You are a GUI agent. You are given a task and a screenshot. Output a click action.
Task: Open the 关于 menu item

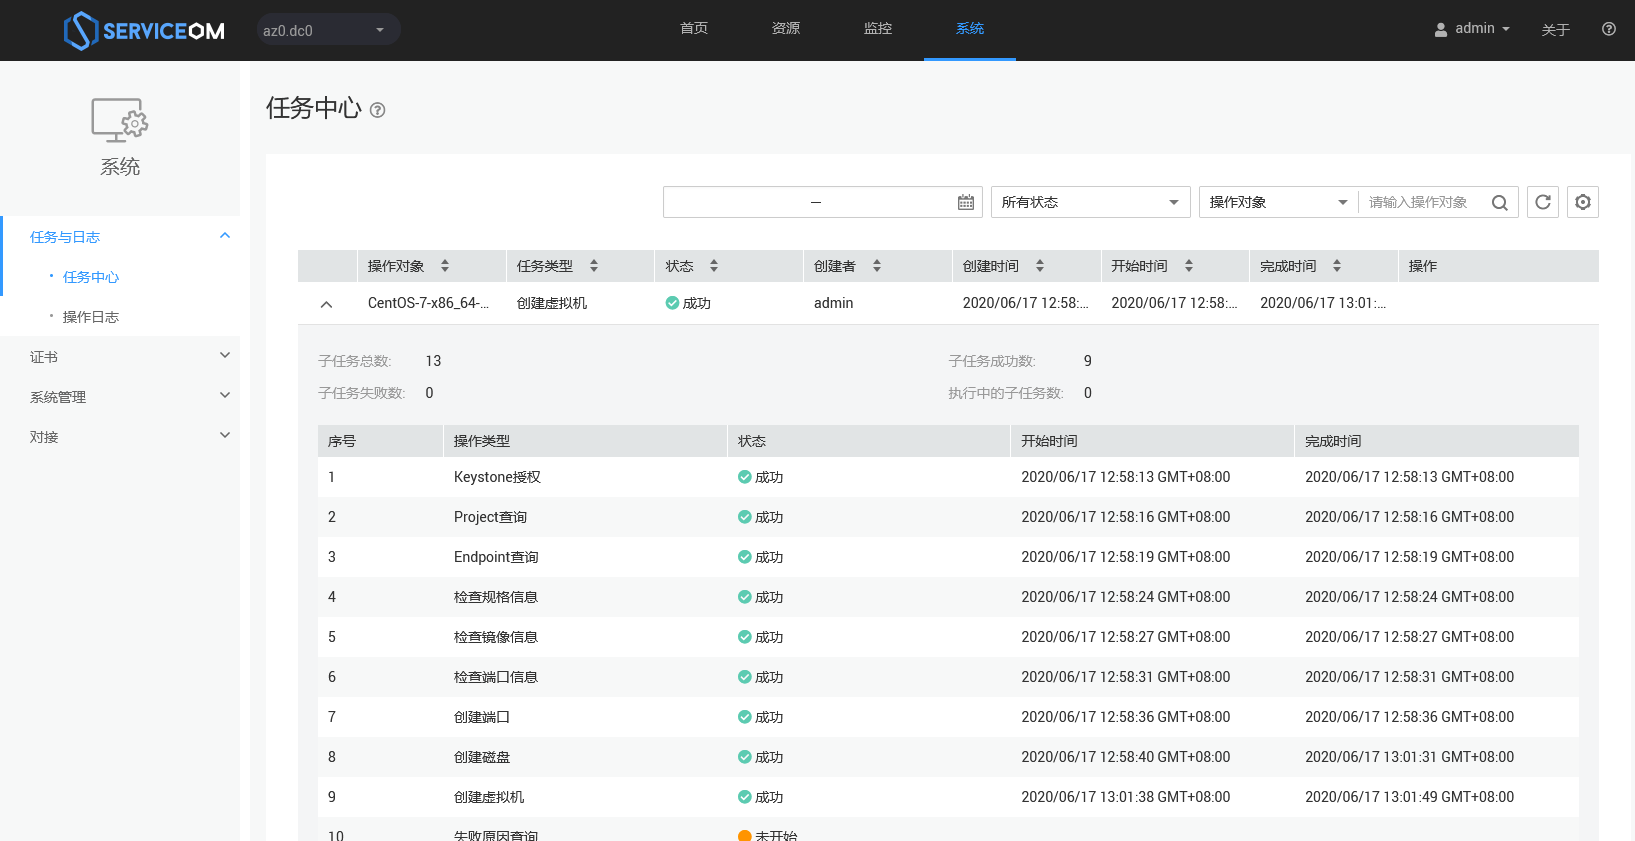click(1556, 30)
